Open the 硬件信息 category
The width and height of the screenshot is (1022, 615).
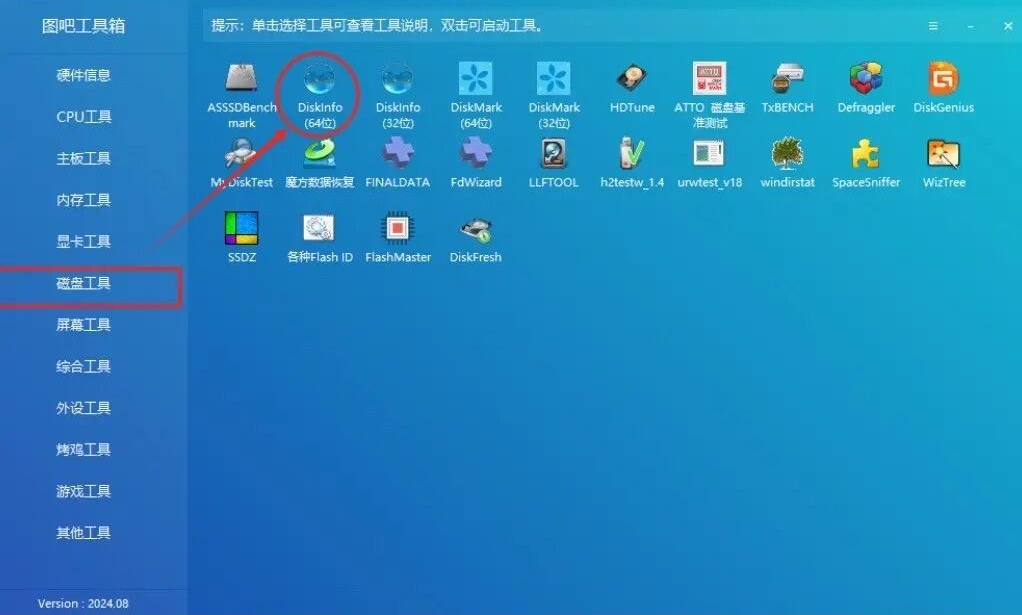(x=83, y=76)
